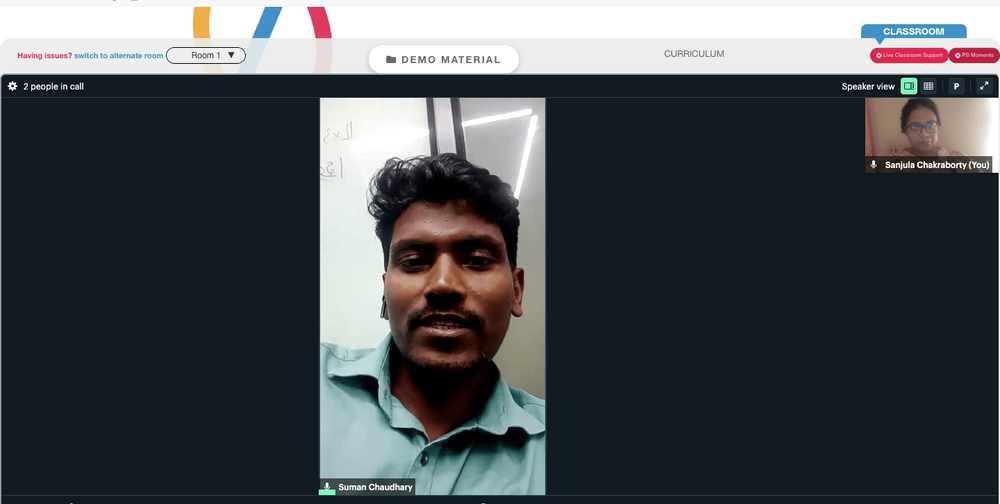Open call settings gear icon
1000x504 pixels.
click(12, 86)
